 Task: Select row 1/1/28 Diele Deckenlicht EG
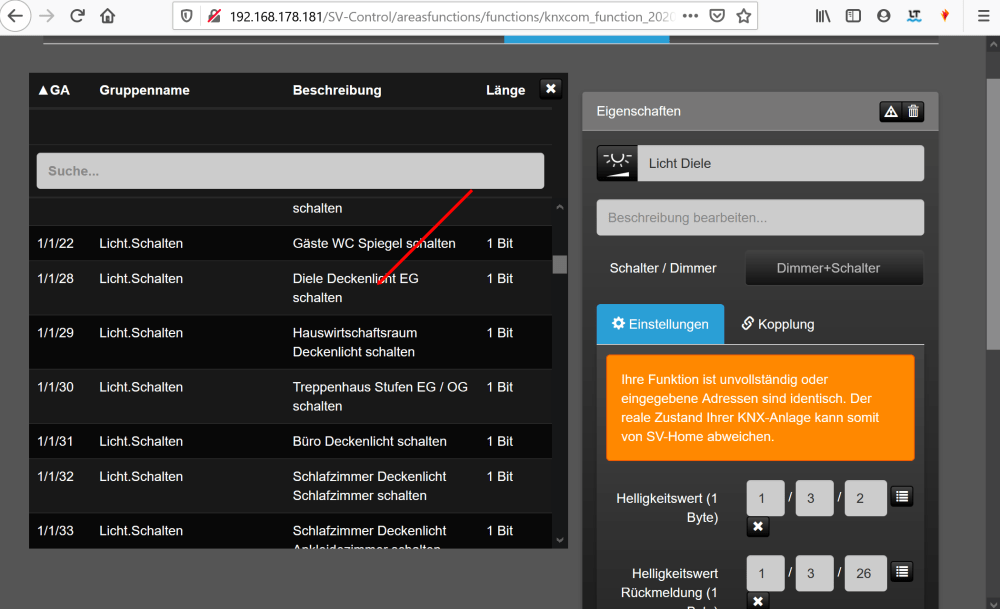tap(290, 288)
